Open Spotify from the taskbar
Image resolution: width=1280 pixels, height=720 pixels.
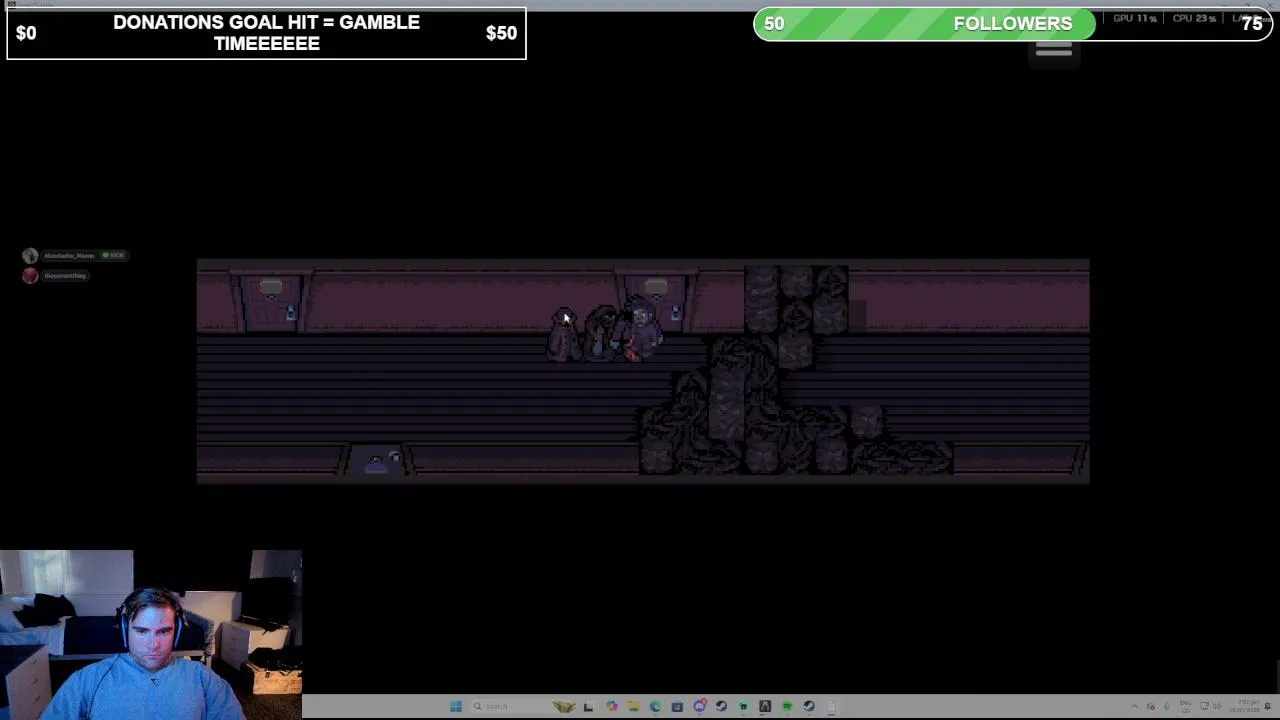pos(787,706)
